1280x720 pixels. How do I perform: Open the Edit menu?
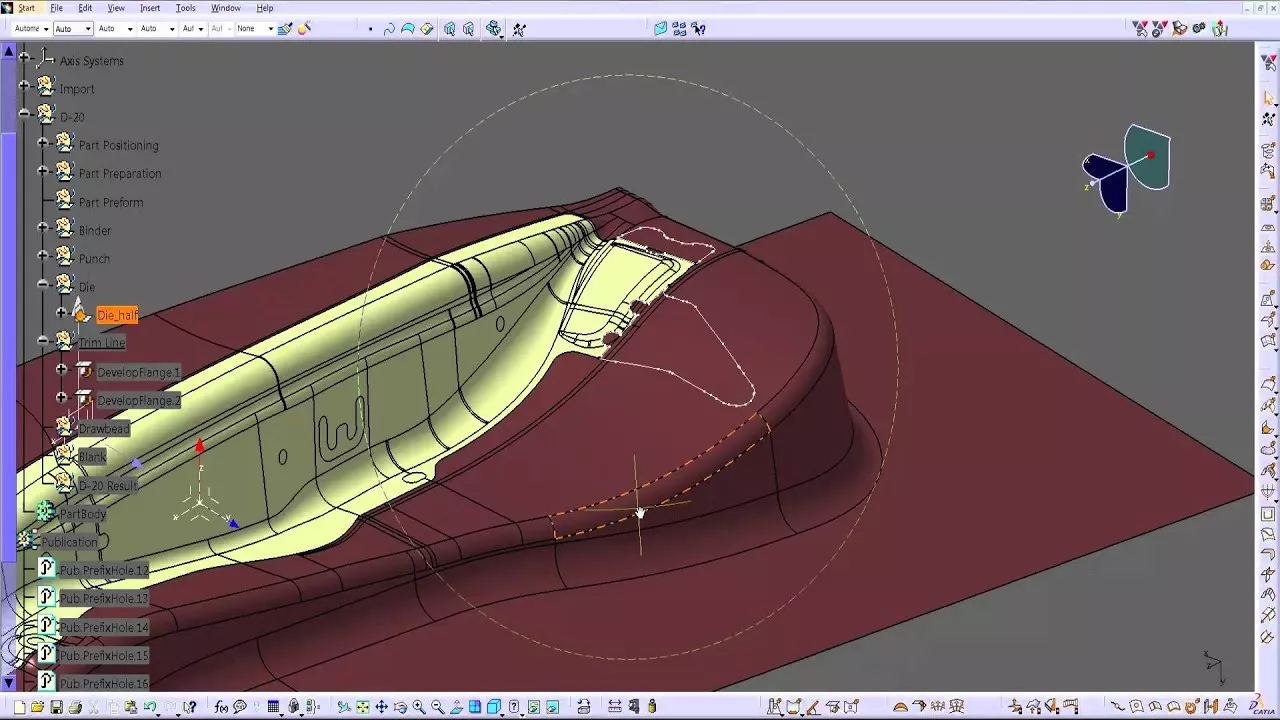(x=85, y=8)
